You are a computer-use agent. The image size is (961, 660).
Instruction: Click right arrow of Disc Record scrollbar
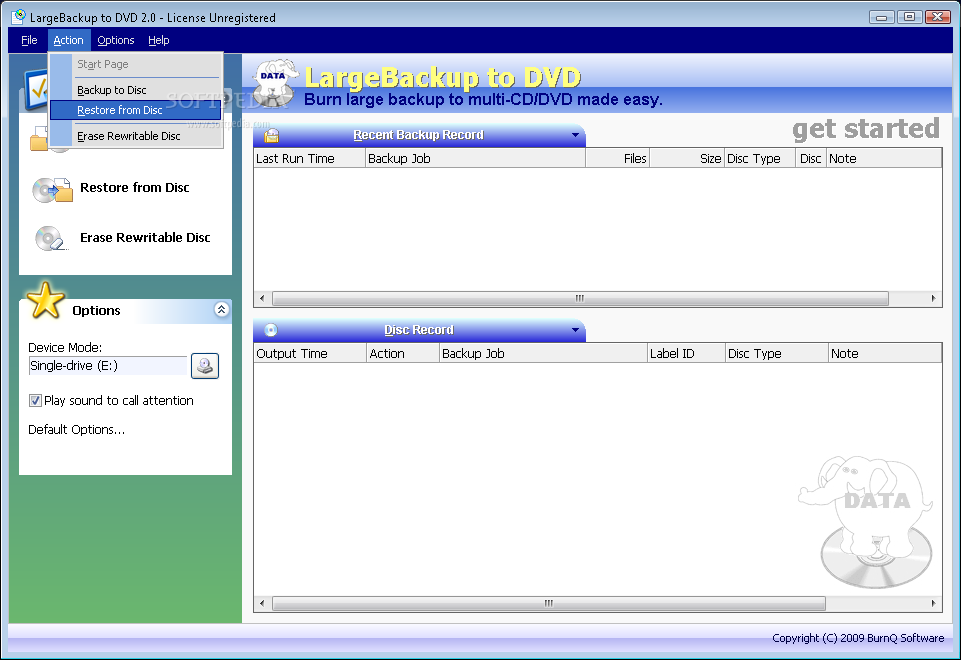click(x=933, y=604)
